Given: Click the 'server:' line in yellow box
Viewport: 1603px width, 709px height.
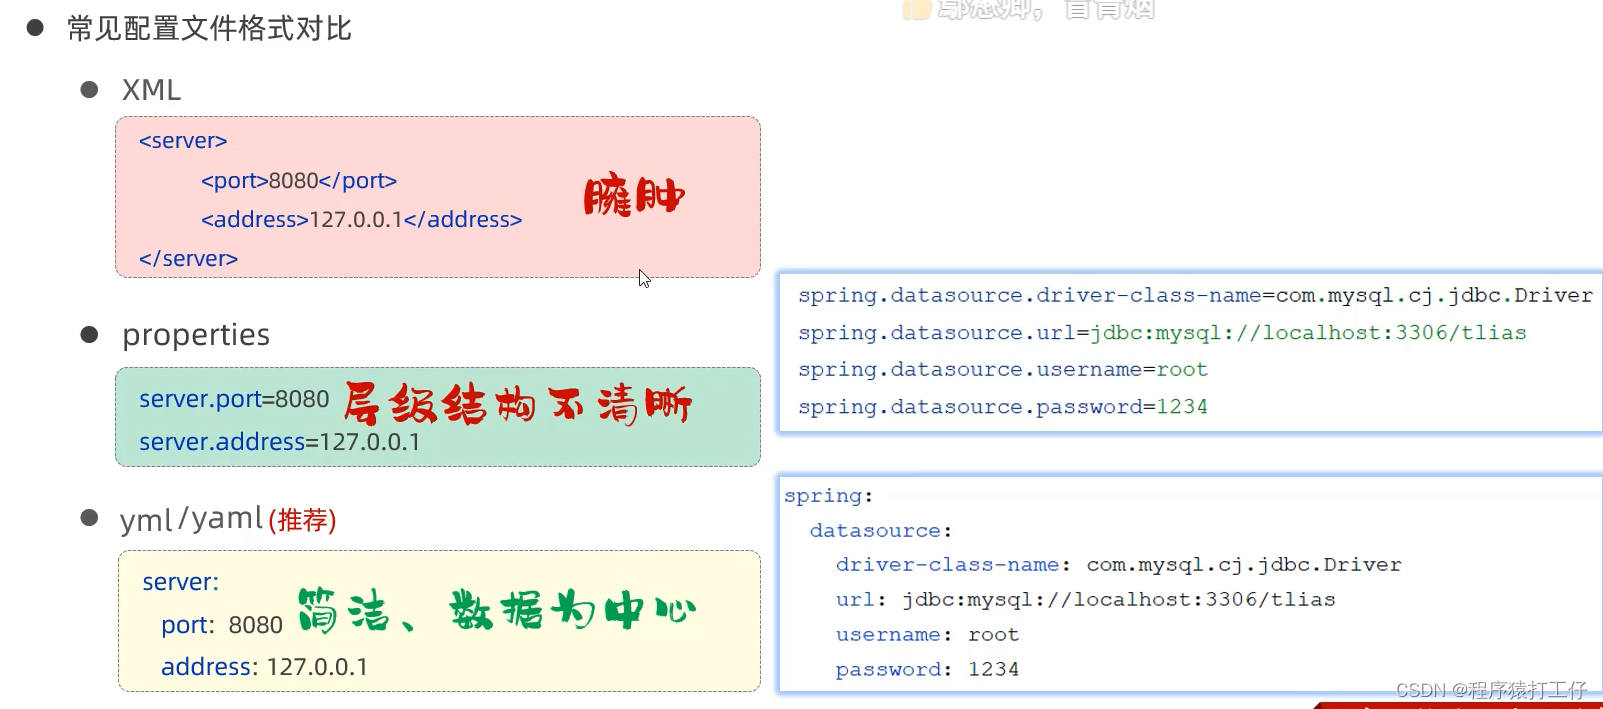Looking at the screenshot, I should [x=180, y=582].
